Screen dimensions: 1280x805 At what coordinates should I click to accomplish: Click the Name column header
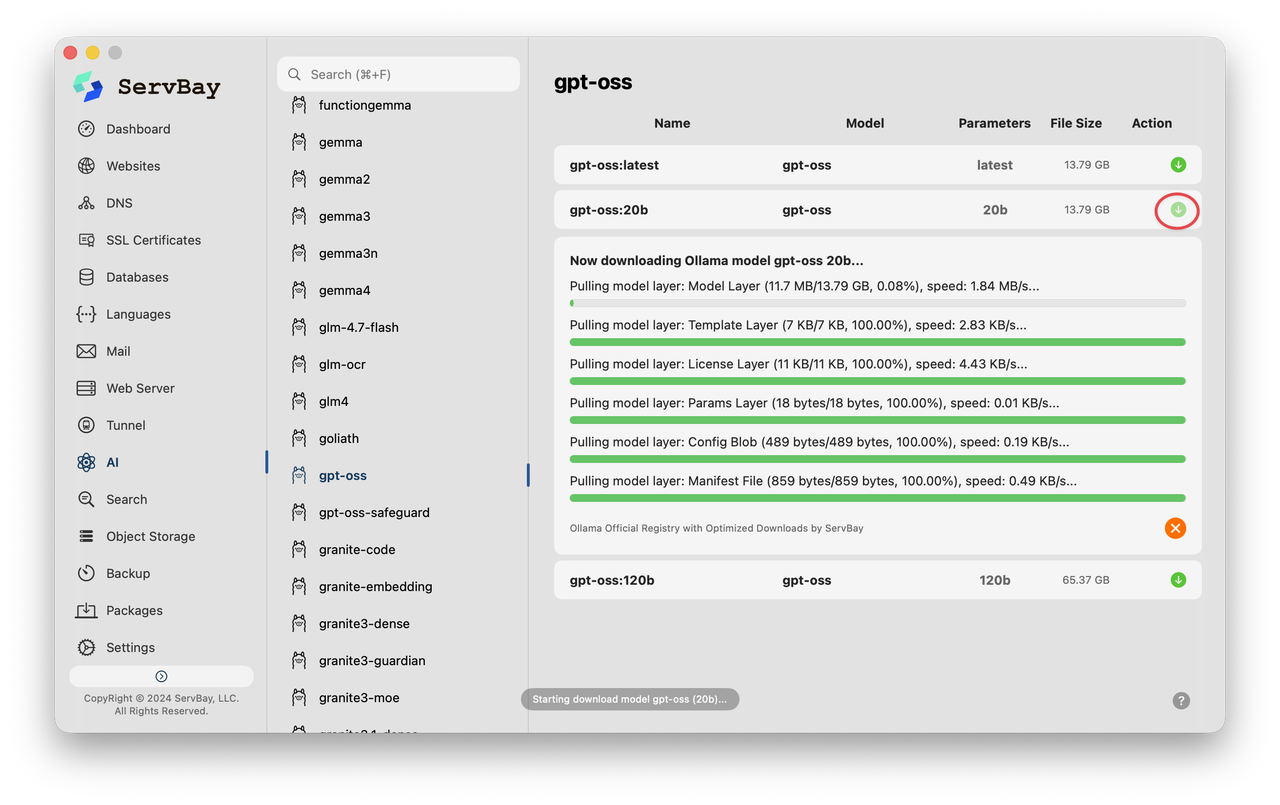672,123
